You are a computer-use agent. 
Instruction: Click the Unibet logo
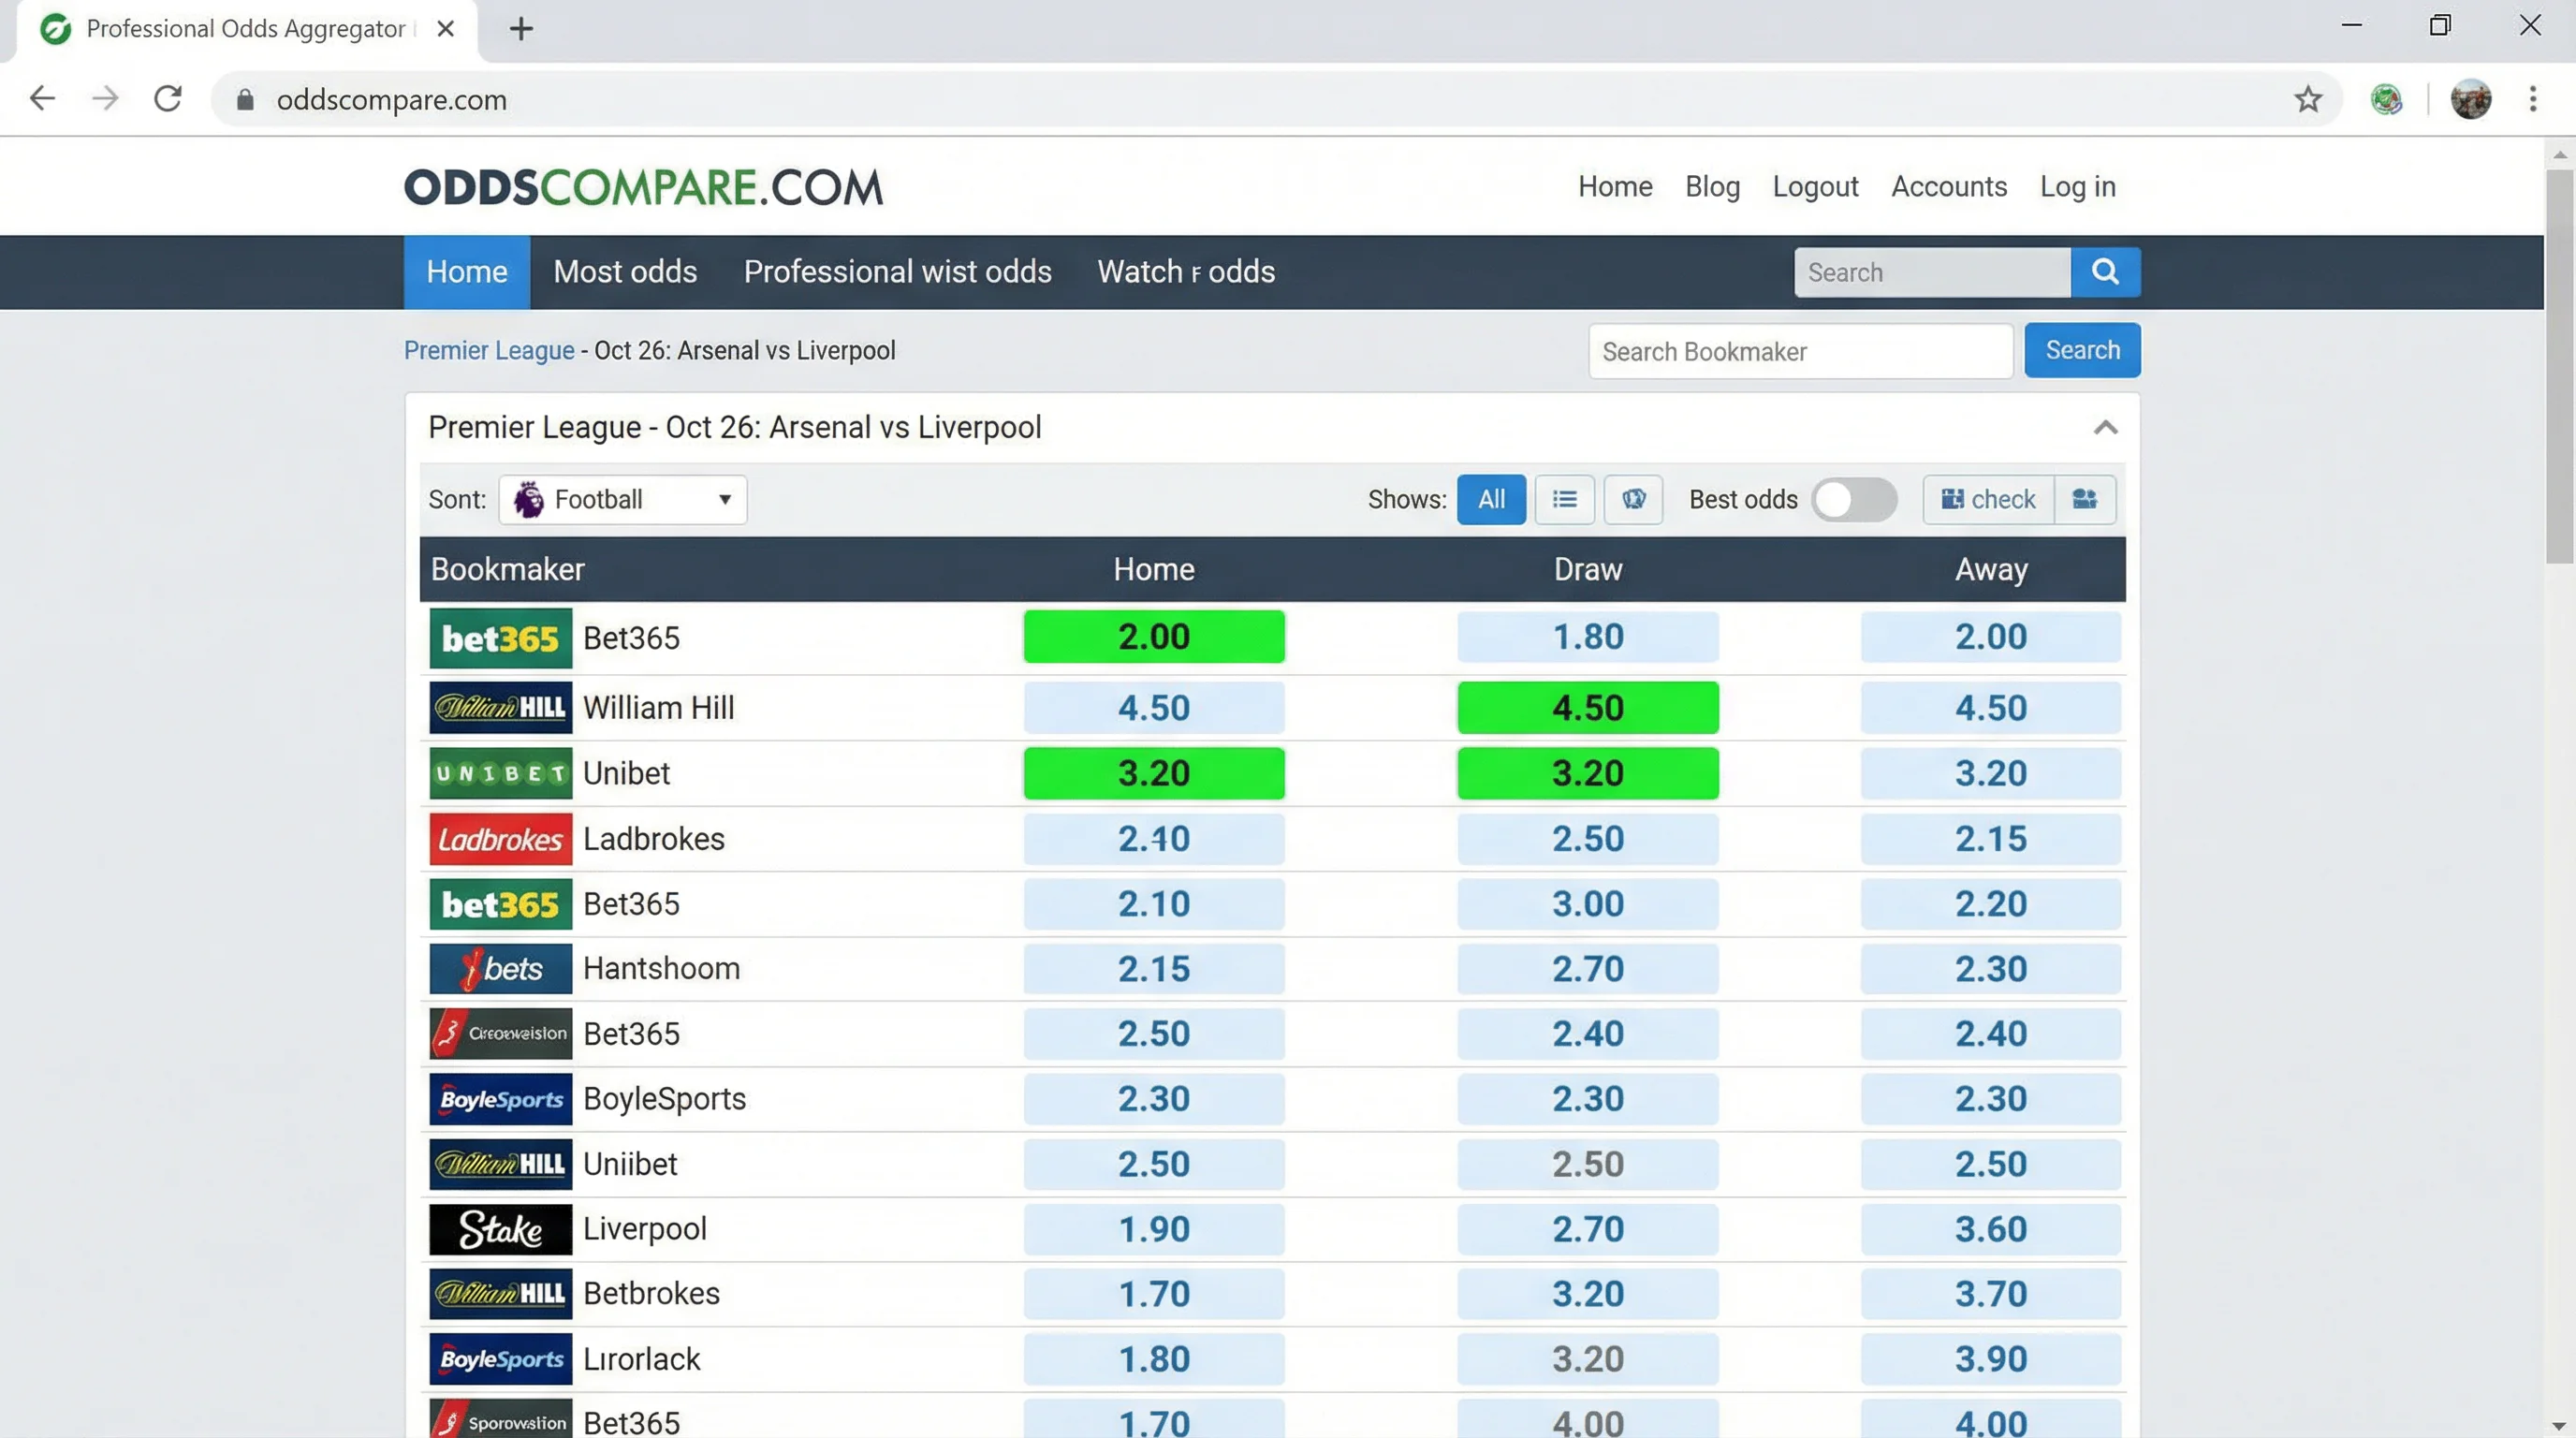[501, 773]
